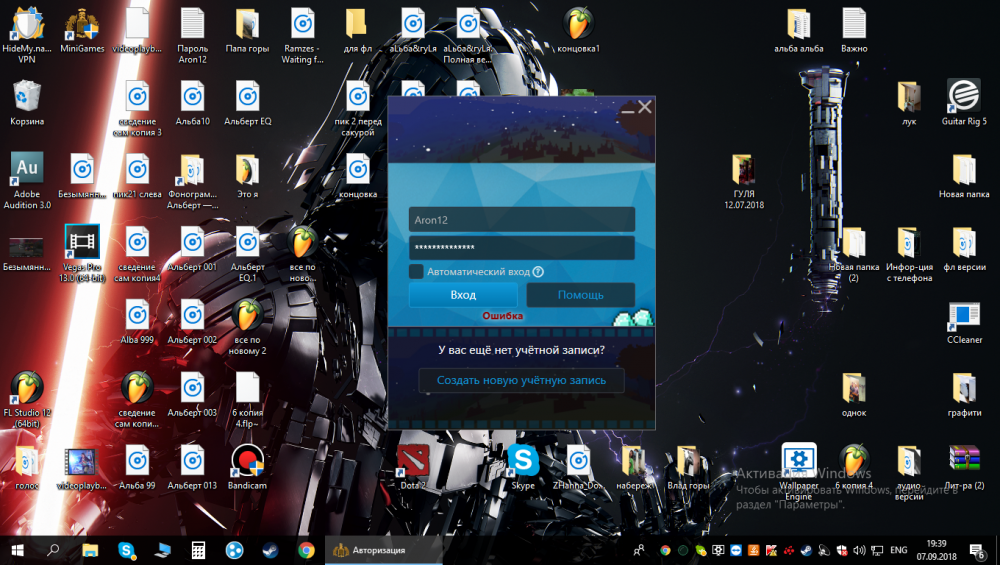The image size is (1000, 565).
Task: Select the CCleaner desktop shortcut
Action: click(x=963, y=319)
